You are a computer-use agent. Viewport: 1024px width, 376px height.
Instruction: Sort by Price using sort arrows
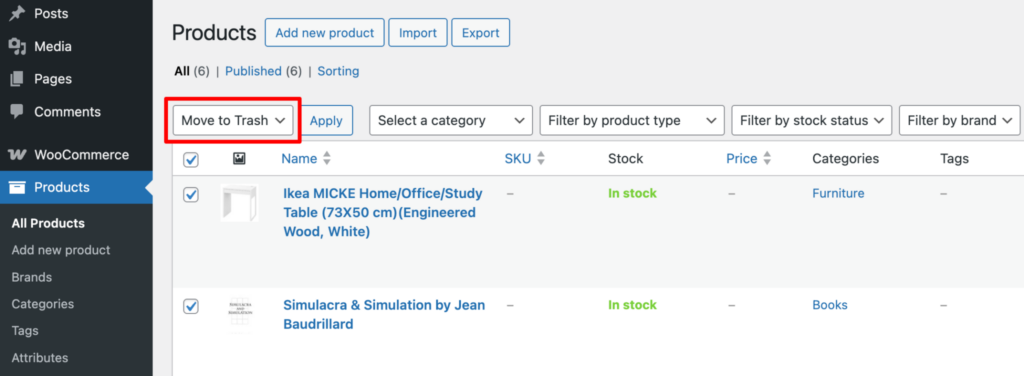[767, 159]
